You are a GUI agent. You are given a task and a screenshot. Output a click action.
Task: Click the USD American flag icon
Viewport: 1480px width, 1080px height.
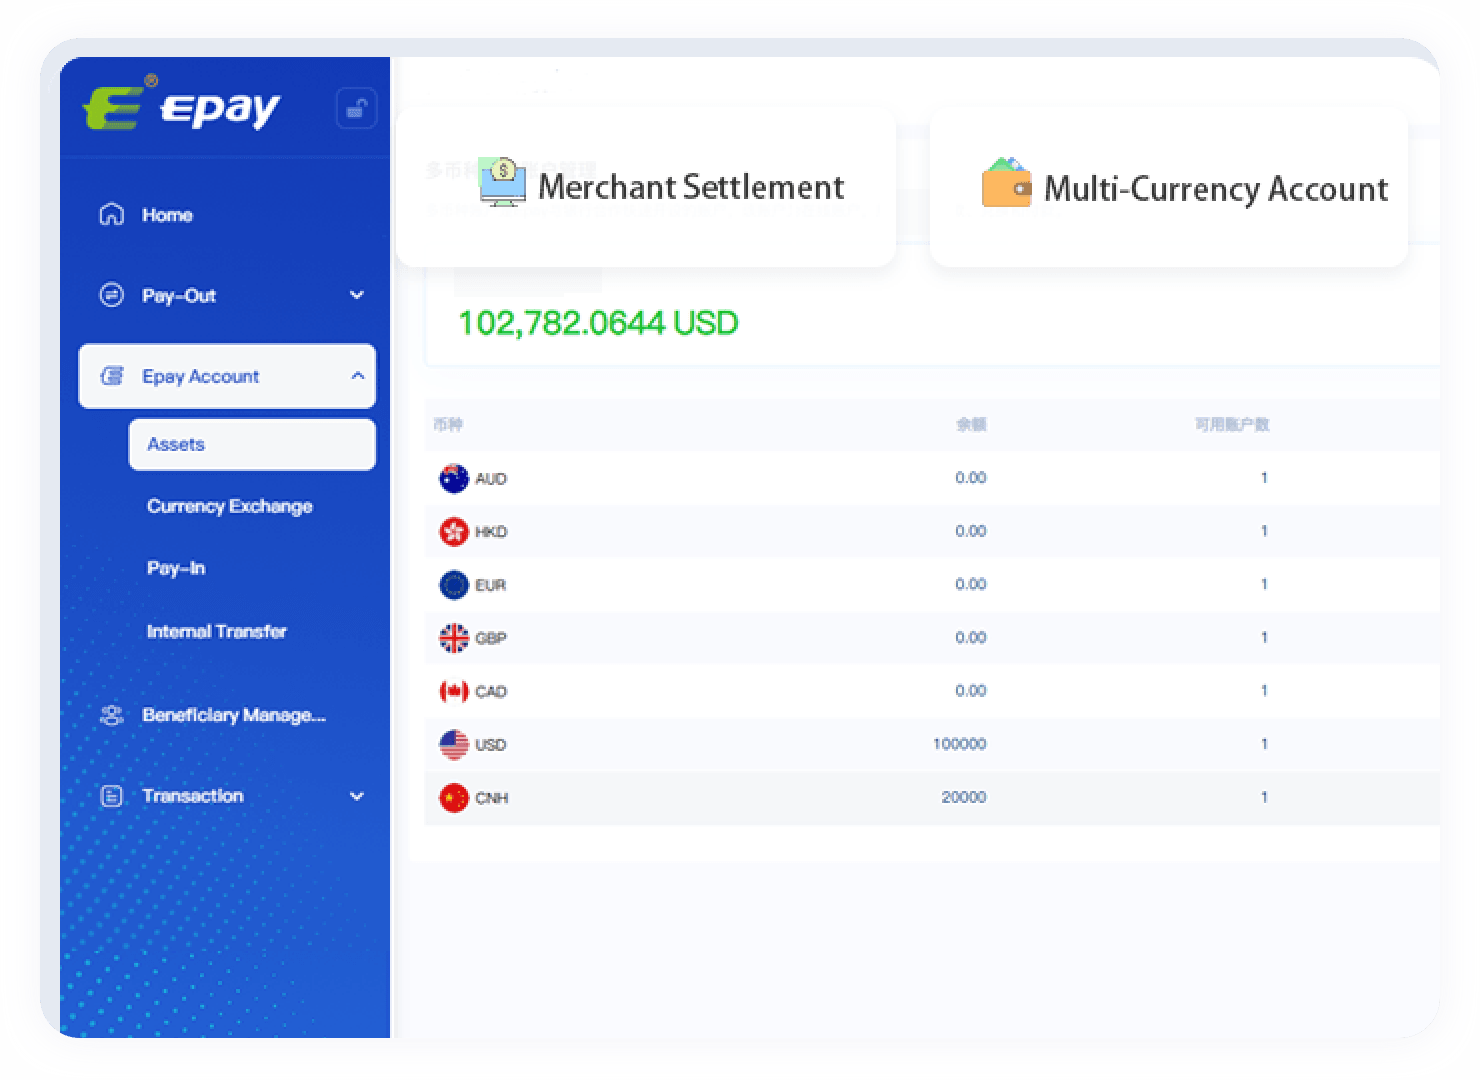tap(454, 744)
